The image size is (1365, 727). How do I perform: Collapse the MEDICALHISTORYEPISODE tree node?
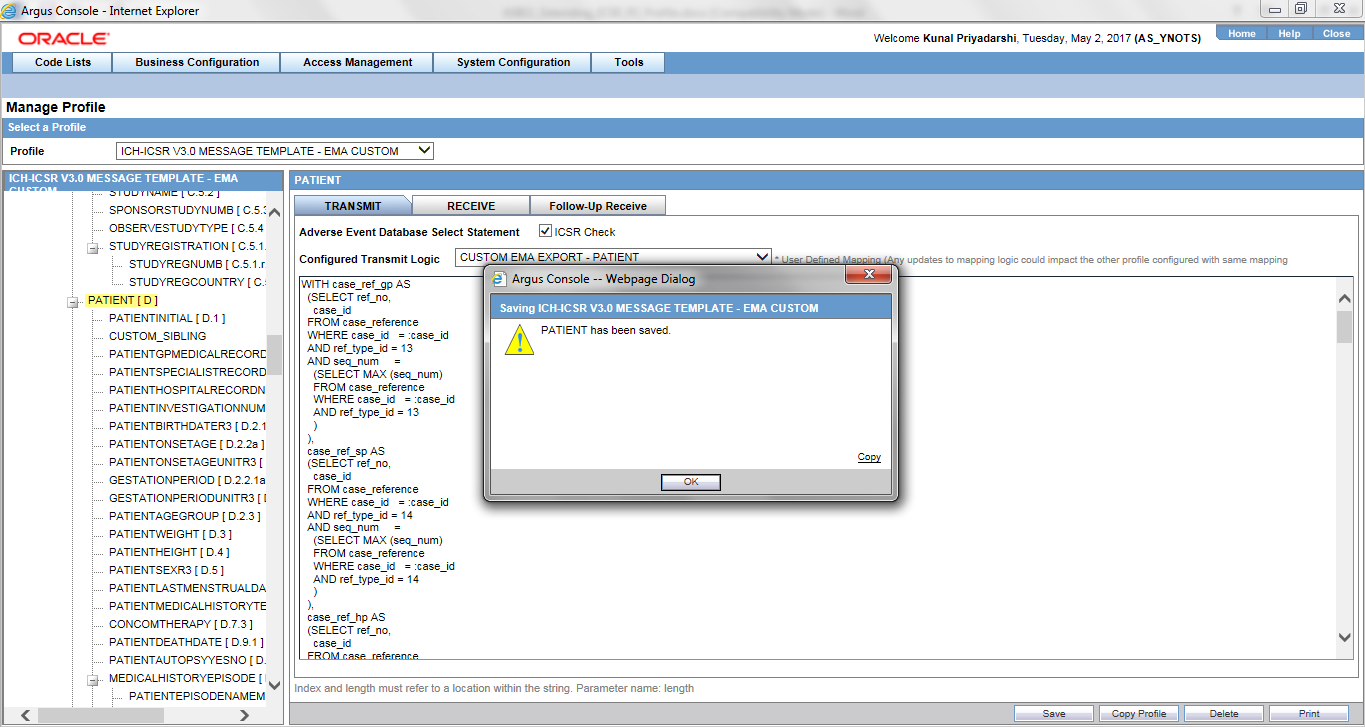pyautogui.click(x=93, y=679)
